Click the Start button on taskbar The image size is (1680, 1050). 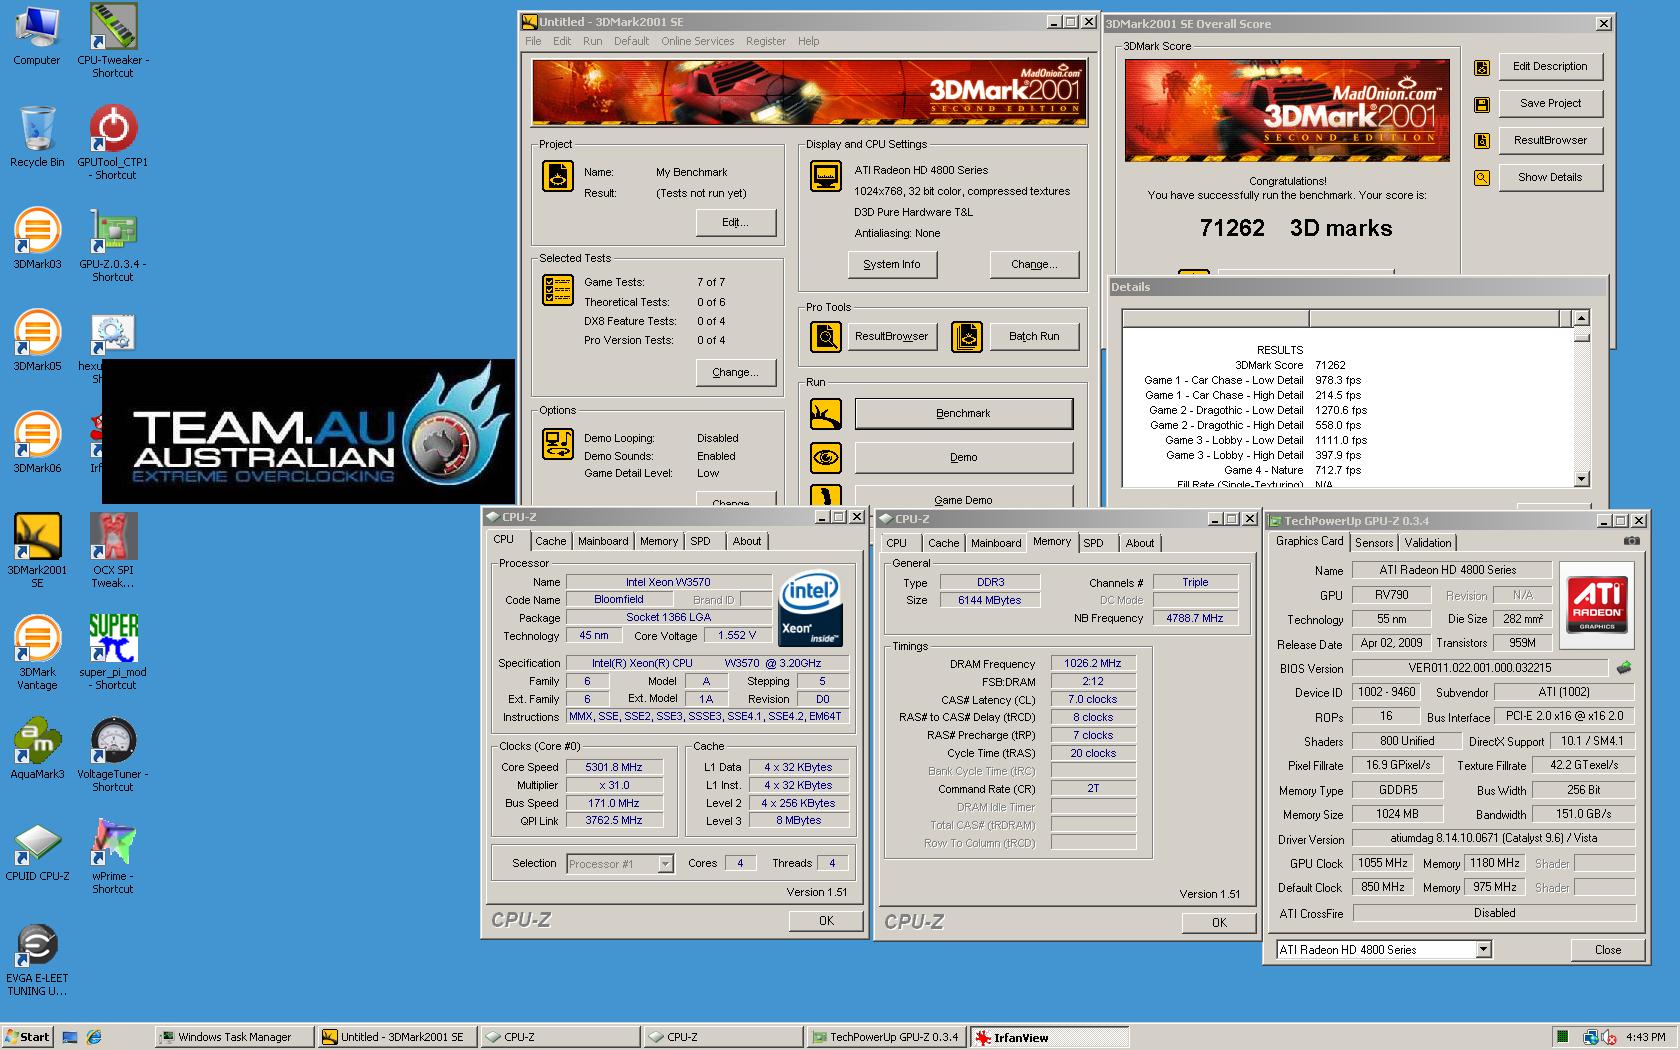28,1037
